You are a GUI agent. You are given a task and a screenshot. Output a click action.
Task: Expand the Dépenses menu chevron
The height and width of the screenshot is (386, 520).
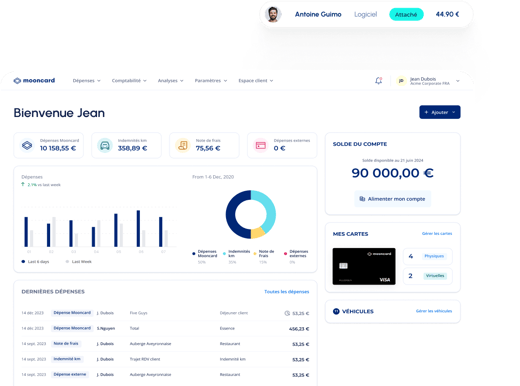tap(99, 81)
